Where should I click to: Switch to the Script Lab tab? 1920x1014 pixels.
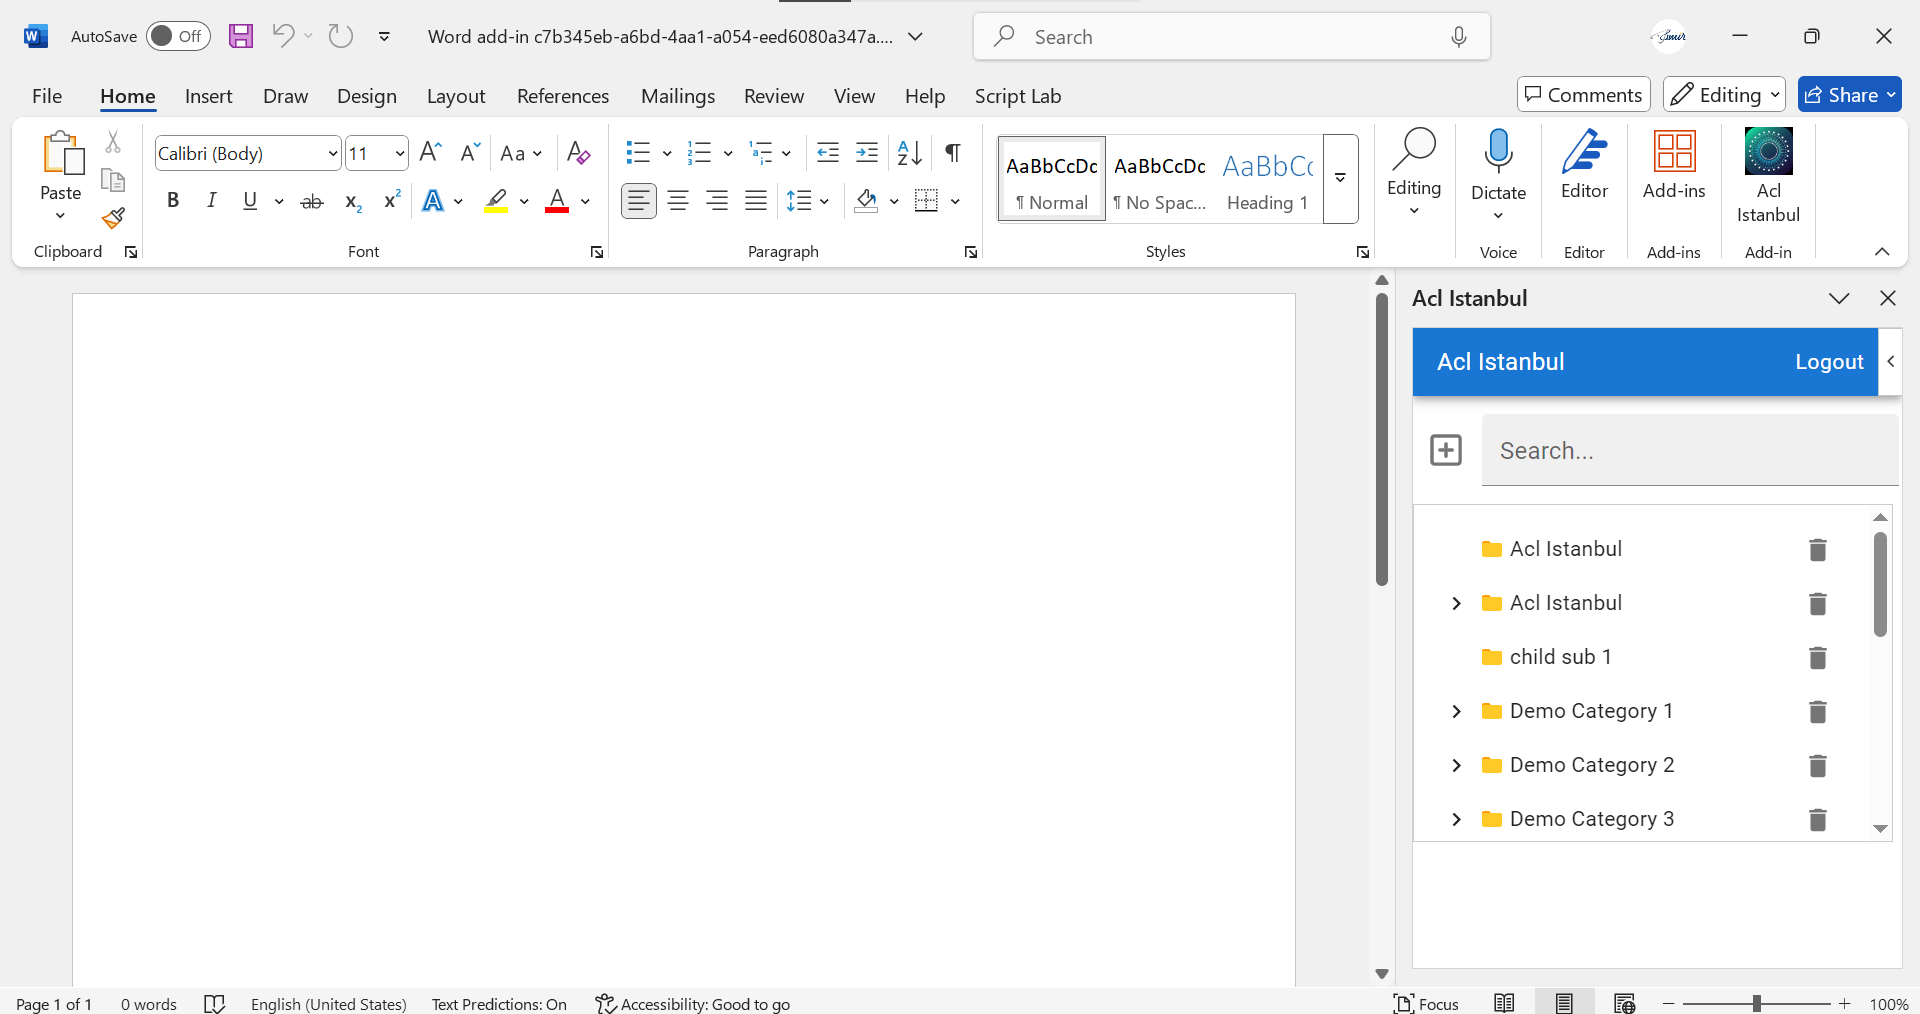[x=1017, y=96]
